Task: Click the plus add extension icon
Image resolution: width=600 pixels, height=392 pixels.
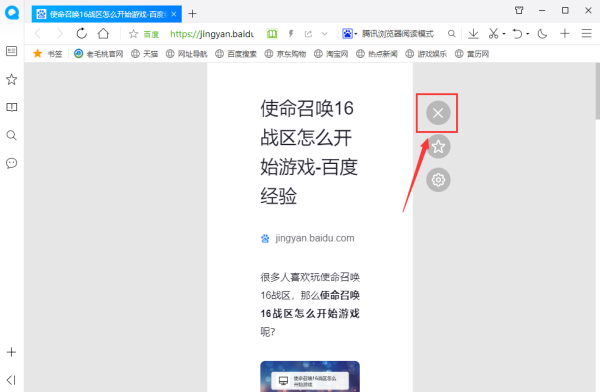Action: pos(565,34)
